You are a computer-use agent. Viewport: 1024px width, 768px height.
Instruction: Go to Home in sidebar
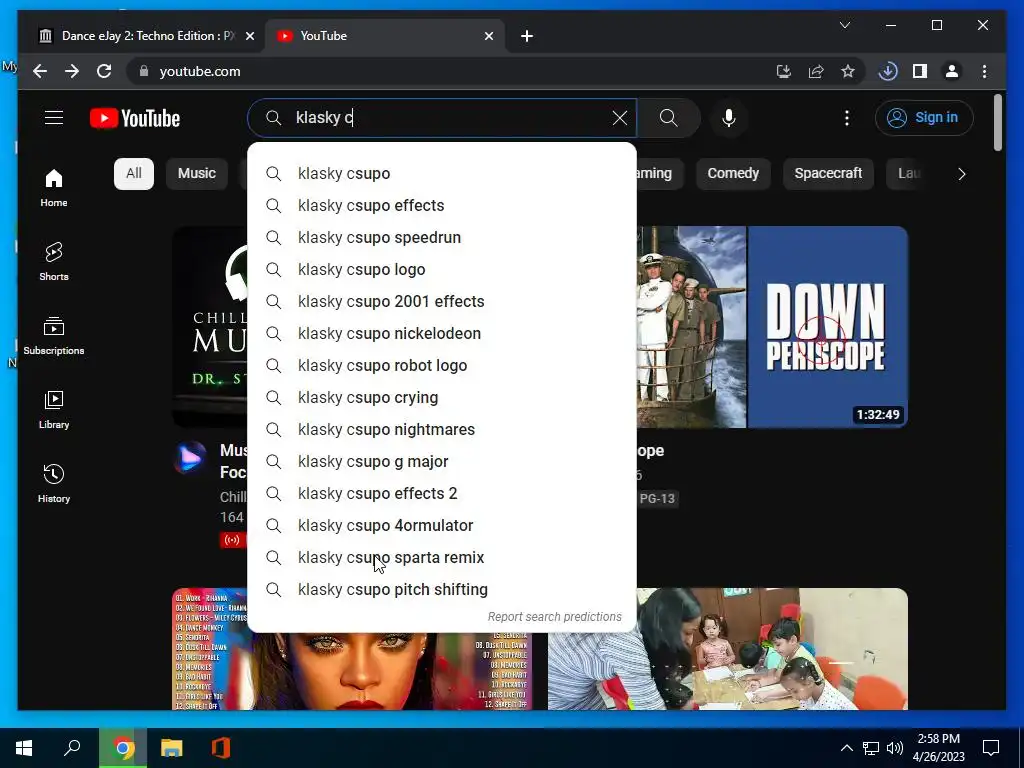click(54, 188)
